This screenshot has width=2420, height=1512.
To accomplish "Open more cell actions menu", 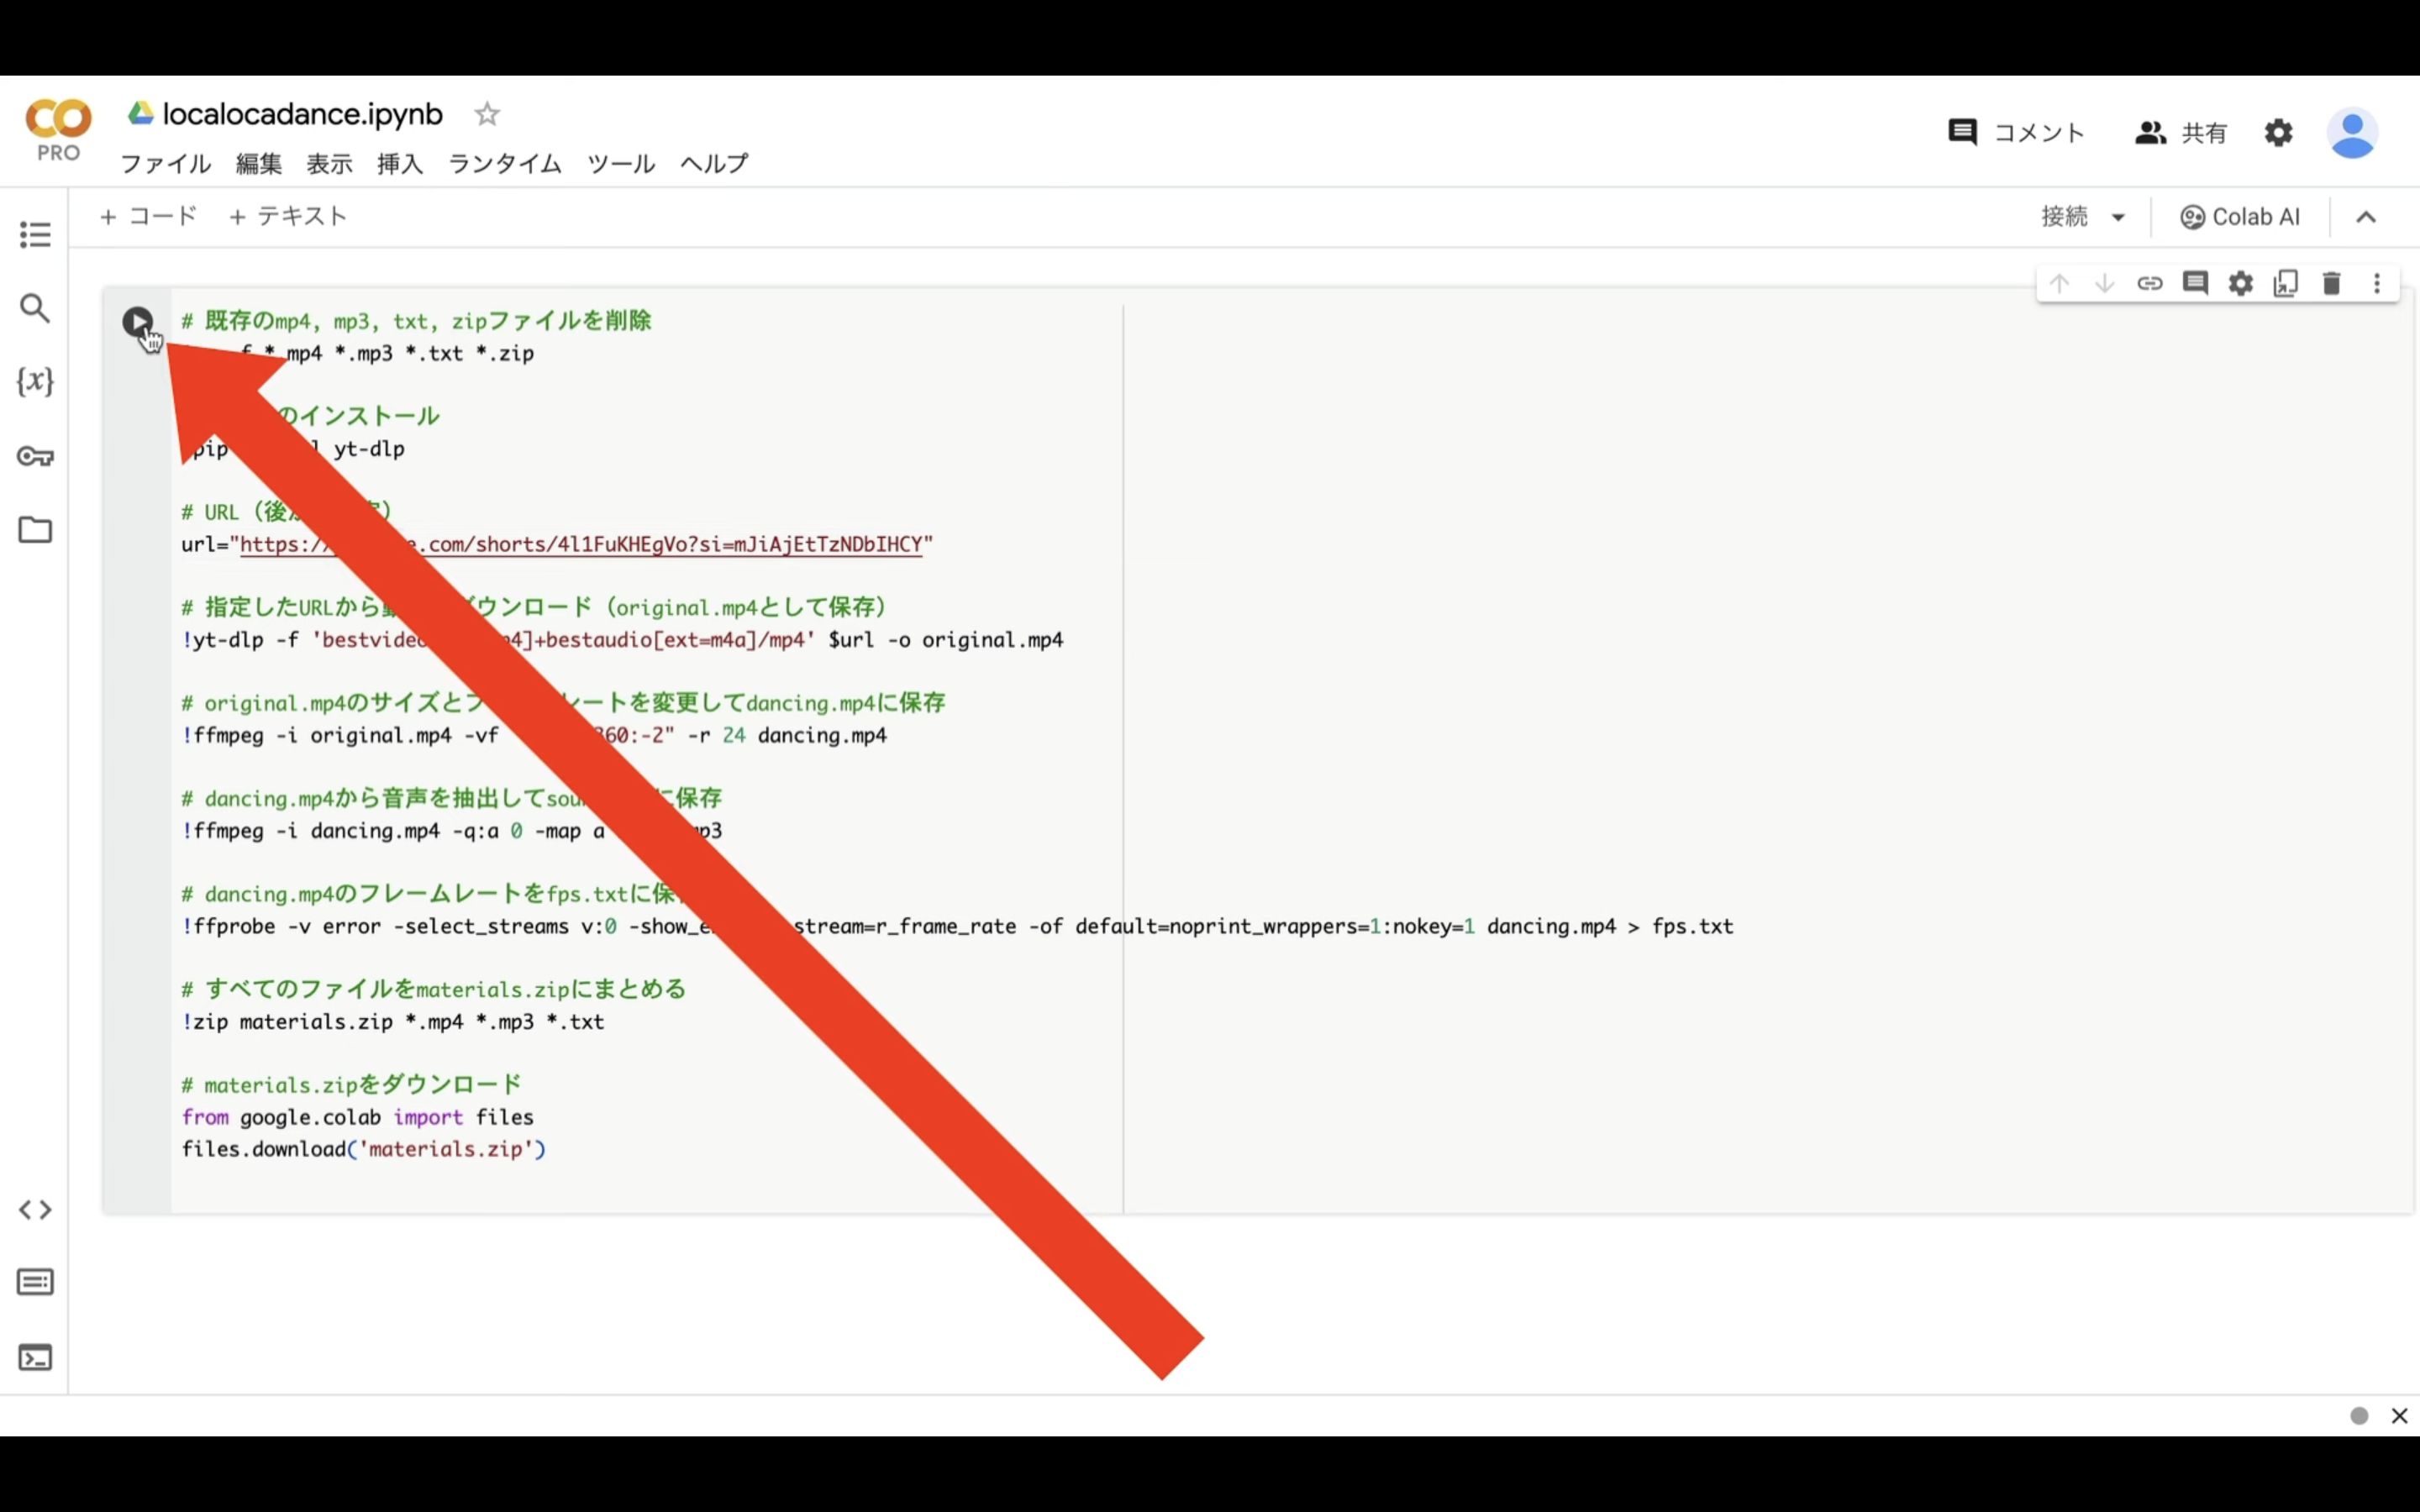I will [2377, 283].
